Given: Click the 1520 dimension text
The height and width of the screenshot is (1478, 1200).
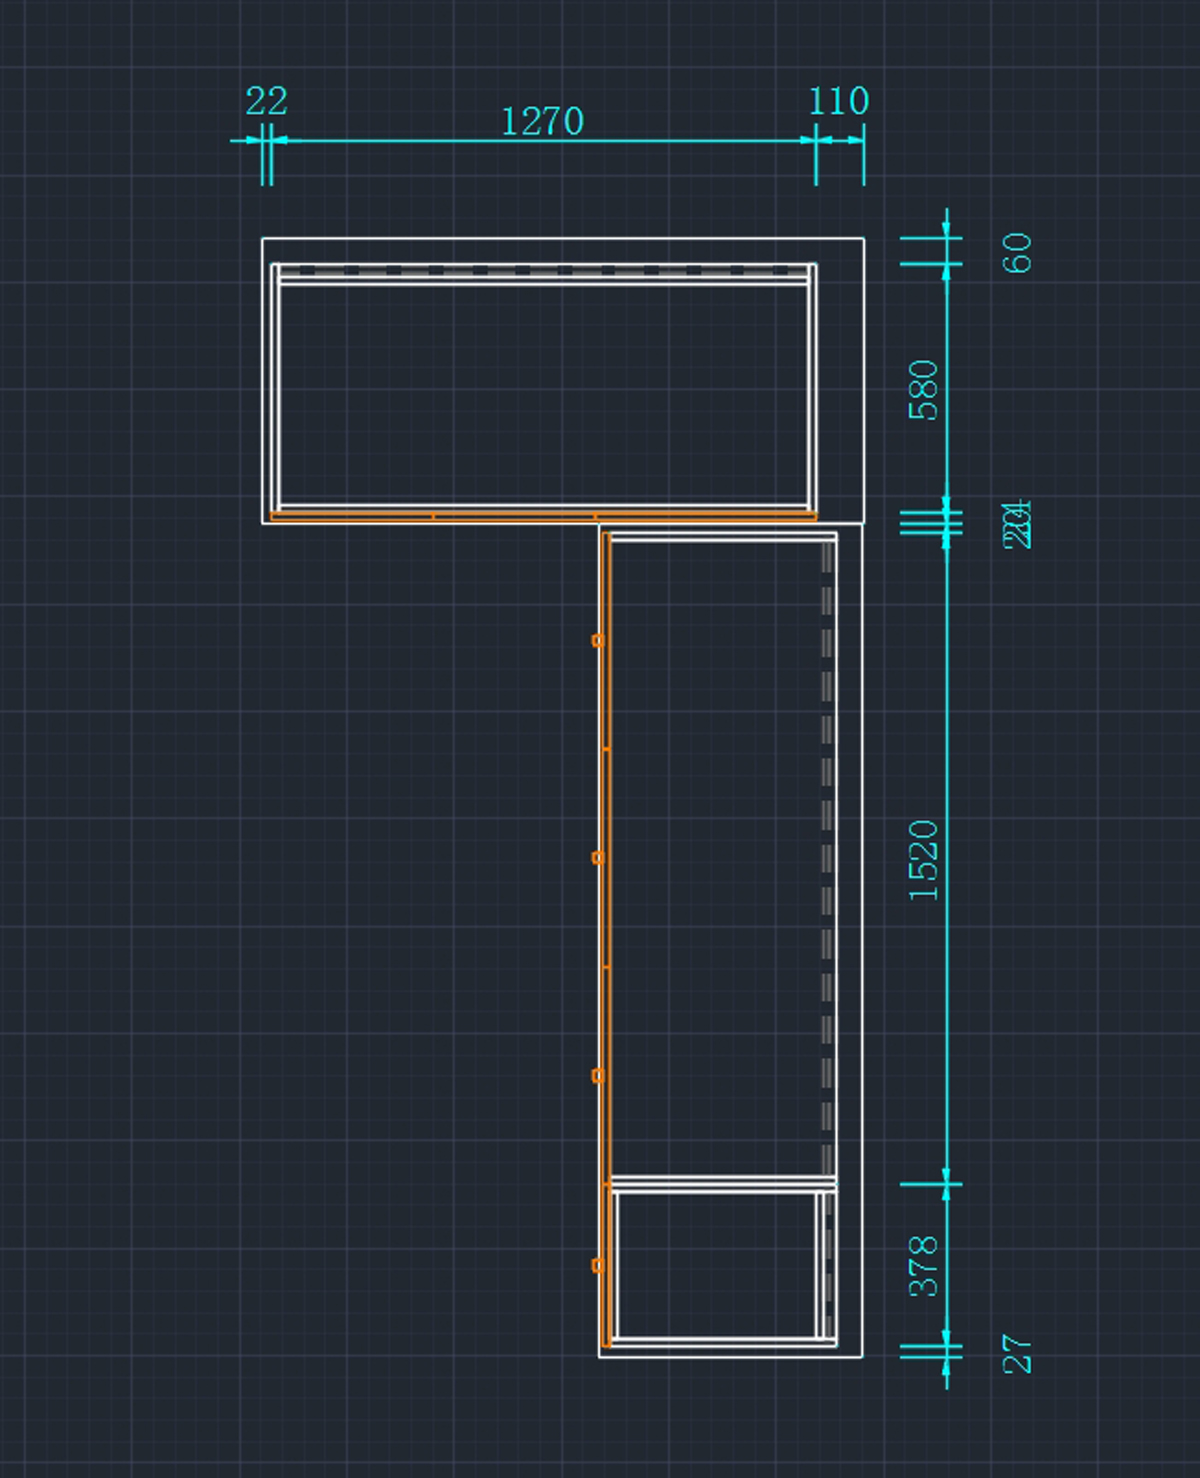Looking at the screenshot, I should [x=923, y=860].
